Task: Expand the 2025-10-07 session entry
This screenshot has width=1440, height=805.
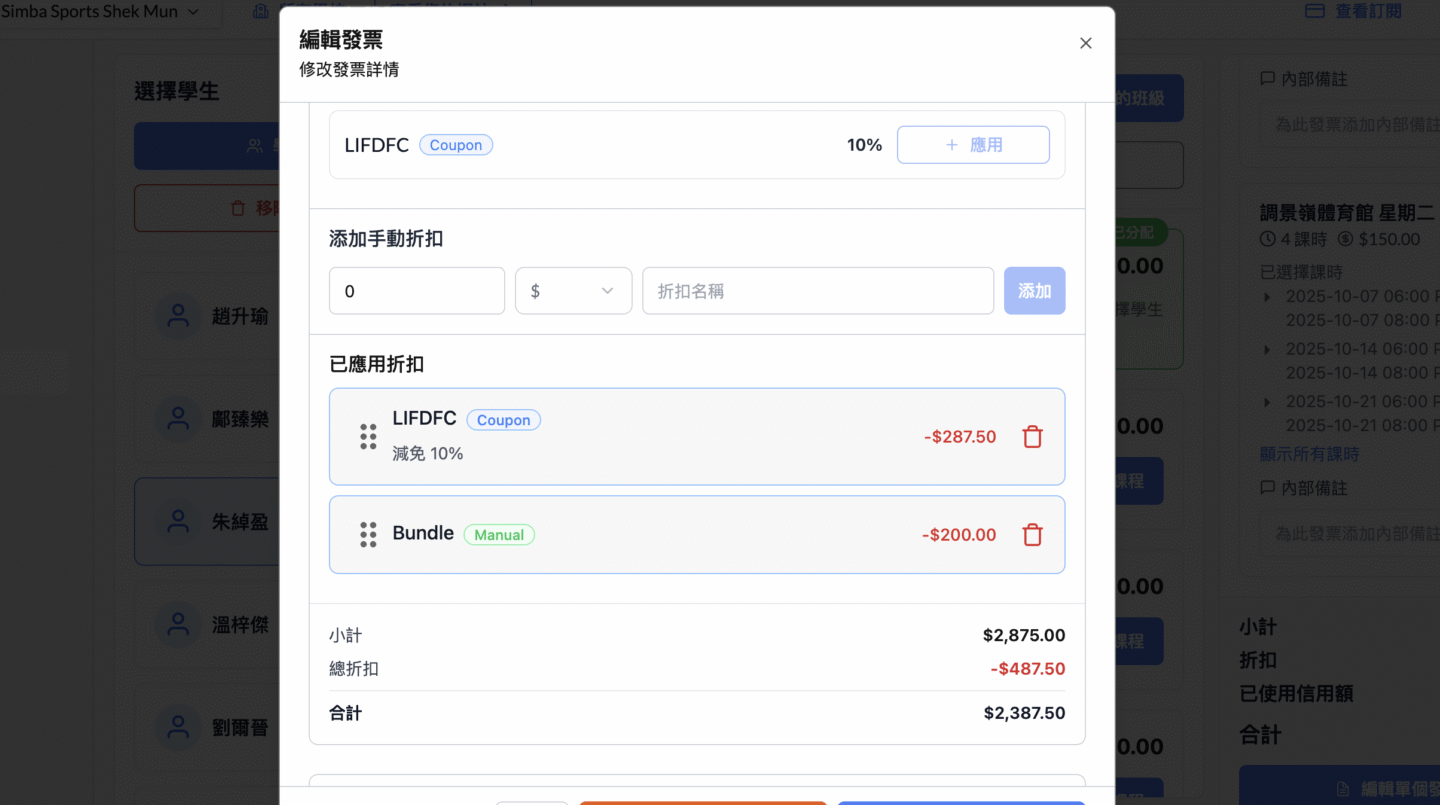Action: (1268, 297)
